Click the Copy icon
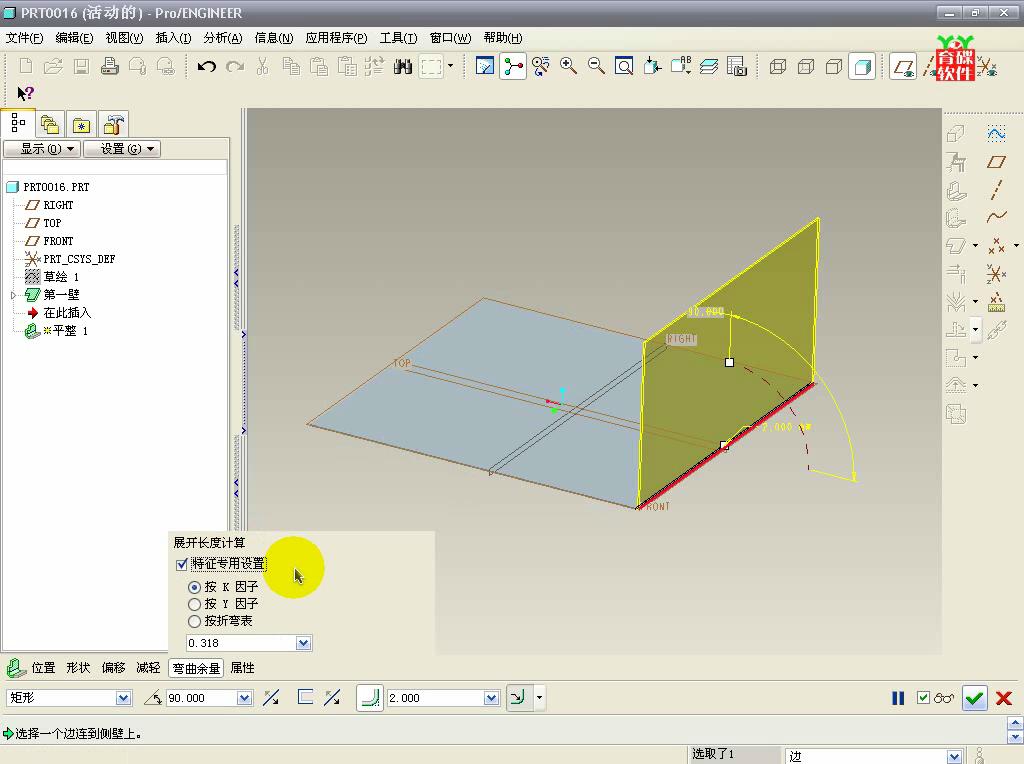Viewport: 1024px width, 764px height. pyautogui.click(x=291, y=66)
